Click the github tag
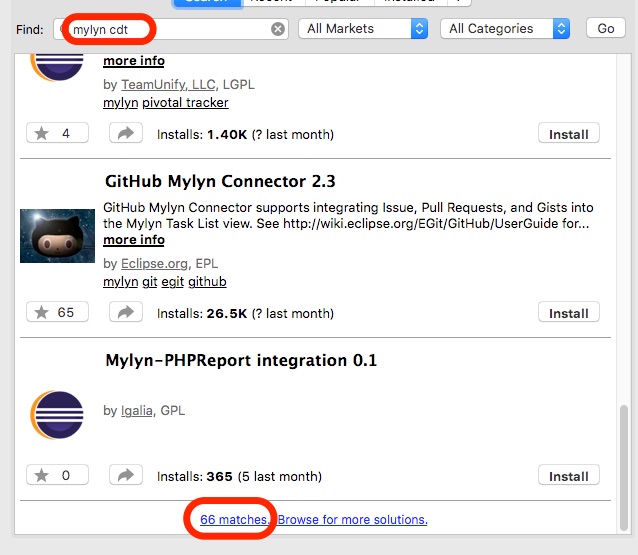This screenshot has width=638, height=555. [207, 282]
